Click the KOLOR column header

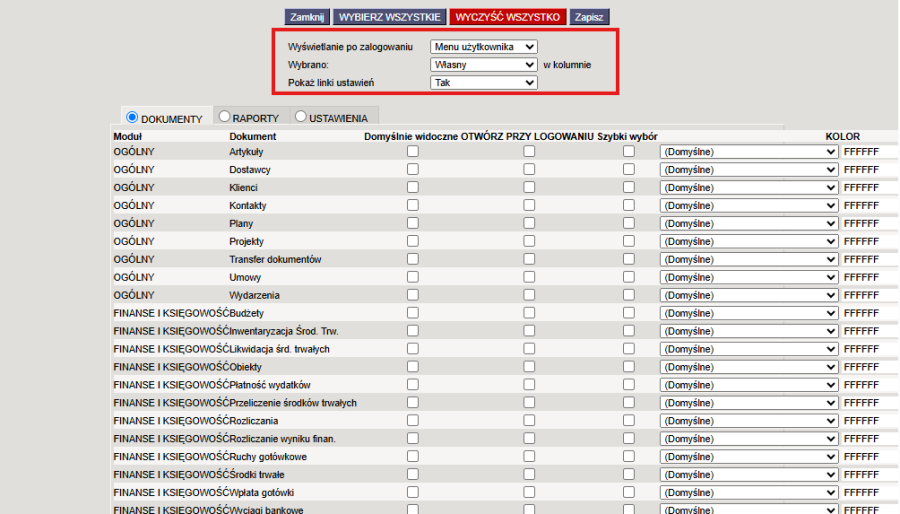pos(843,137)
